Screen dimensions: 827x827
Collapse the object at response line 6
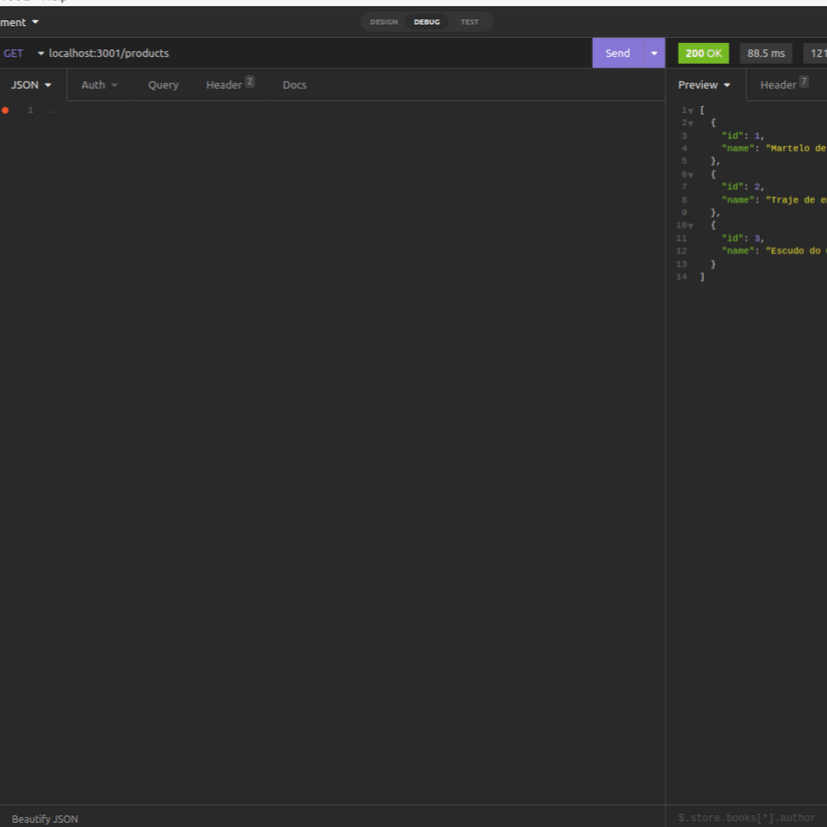click(x=690, y=175)
